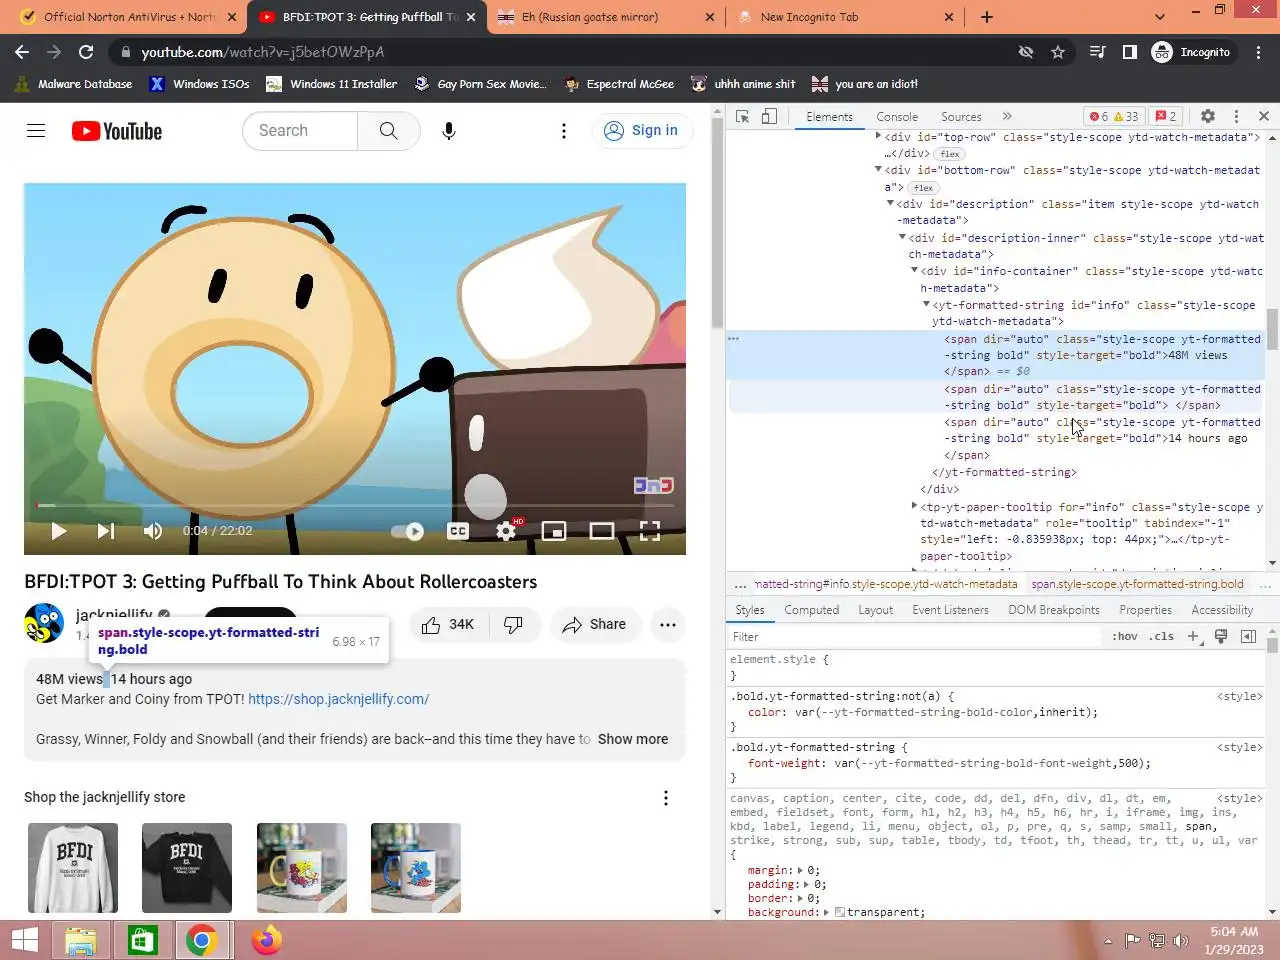
Task: Click the YouTube search magnifier button
Action: 388,131
